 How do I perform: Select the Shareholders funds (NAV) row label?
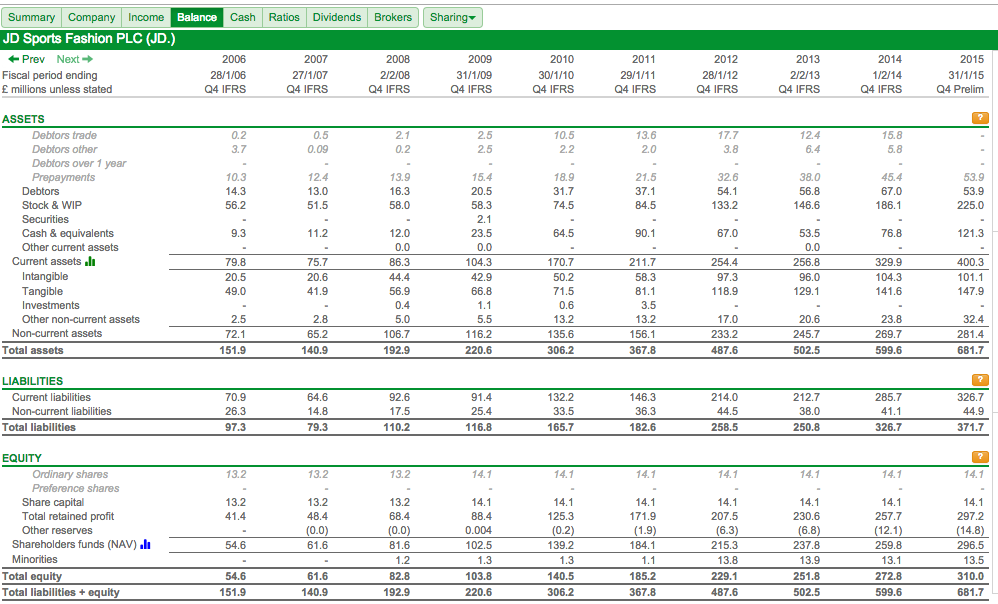(74, 545)
